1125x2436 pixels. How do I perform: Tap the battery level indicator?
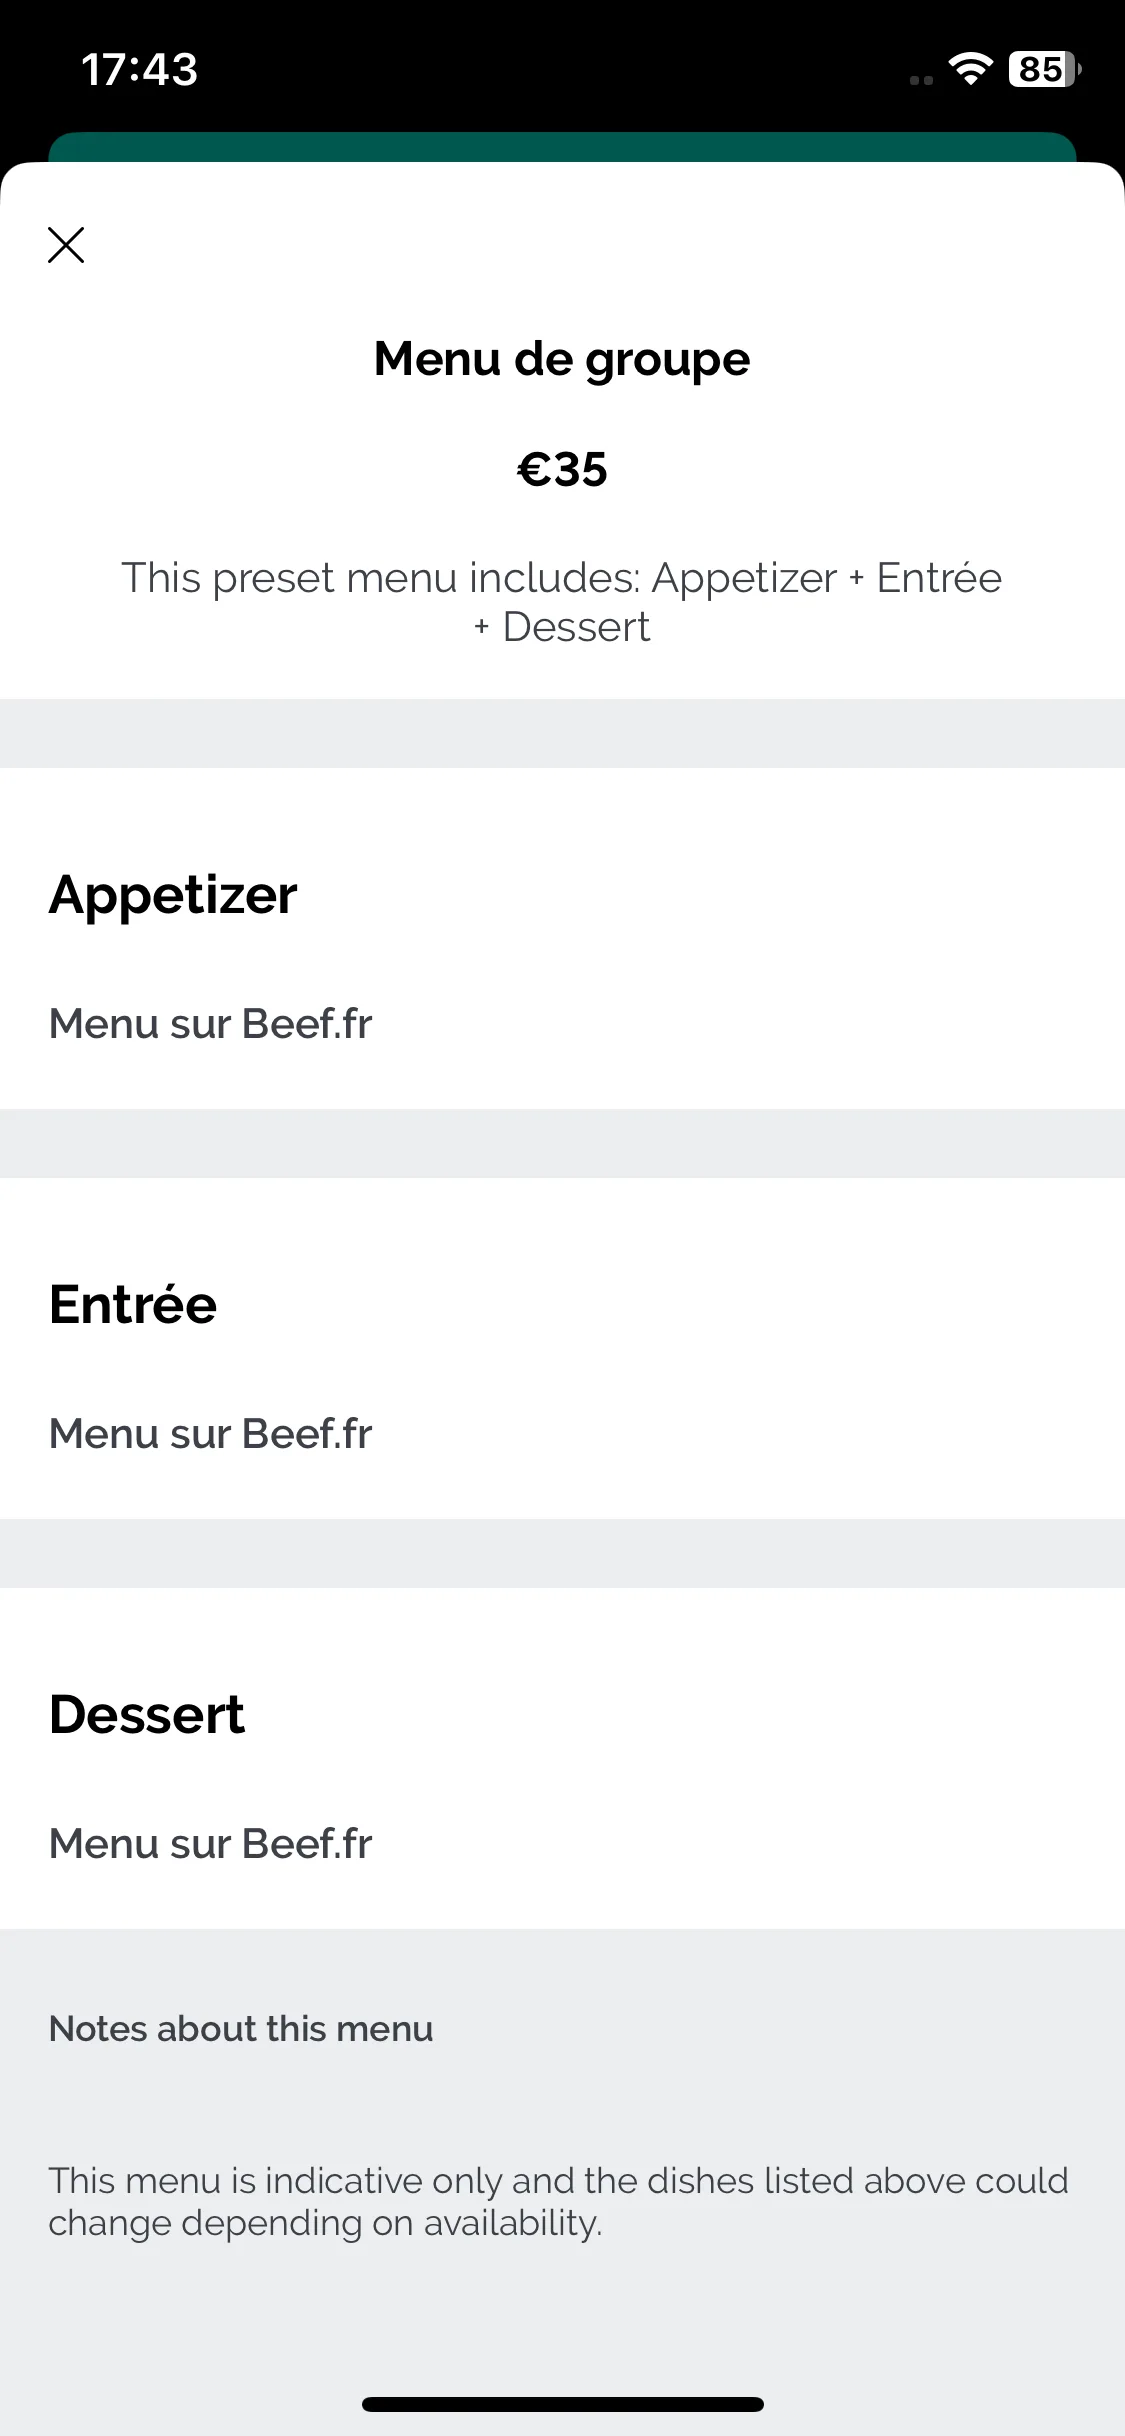(x=1045, y=69)
